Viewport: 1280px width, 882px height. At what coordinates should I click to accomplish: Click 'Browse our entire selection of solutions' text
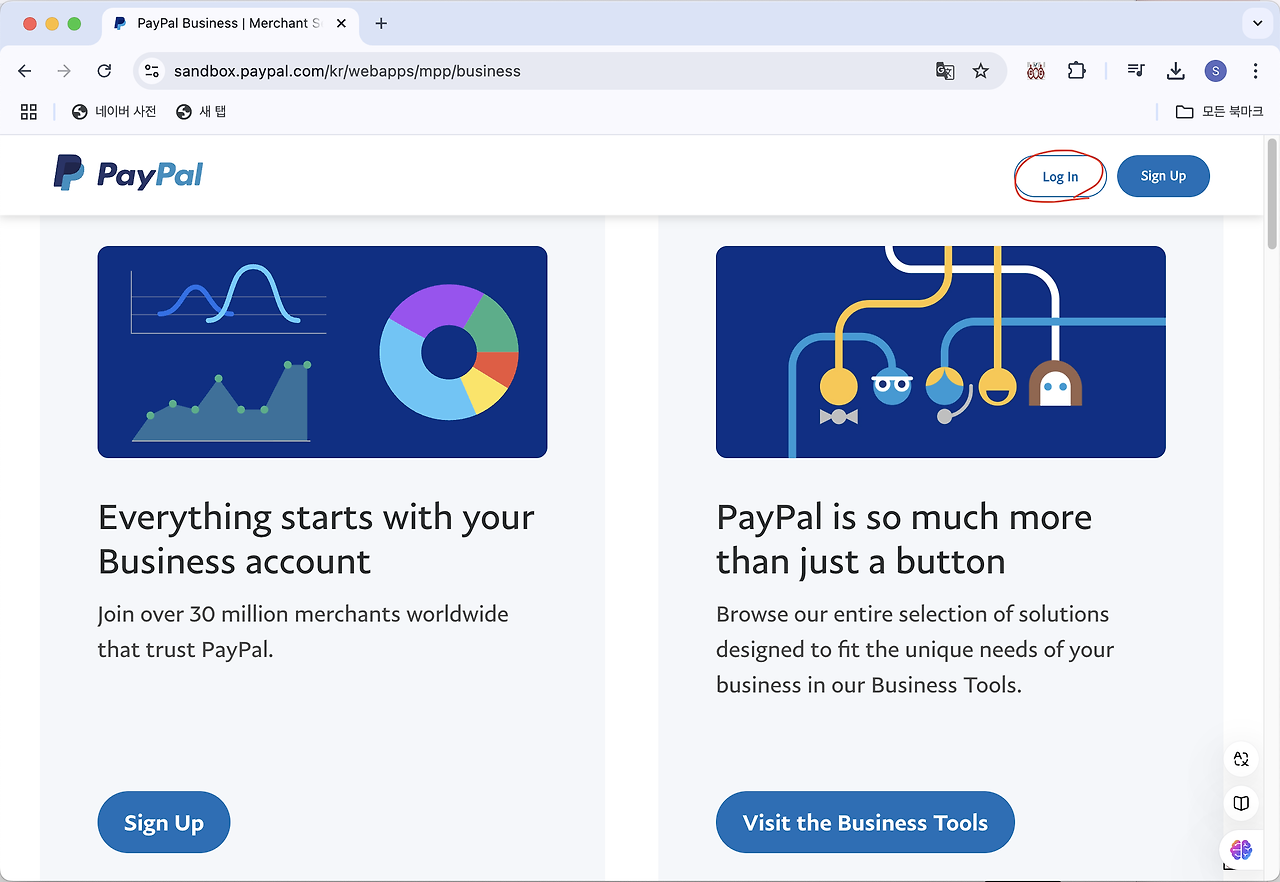pyautogui.click(x=915, y=649)
